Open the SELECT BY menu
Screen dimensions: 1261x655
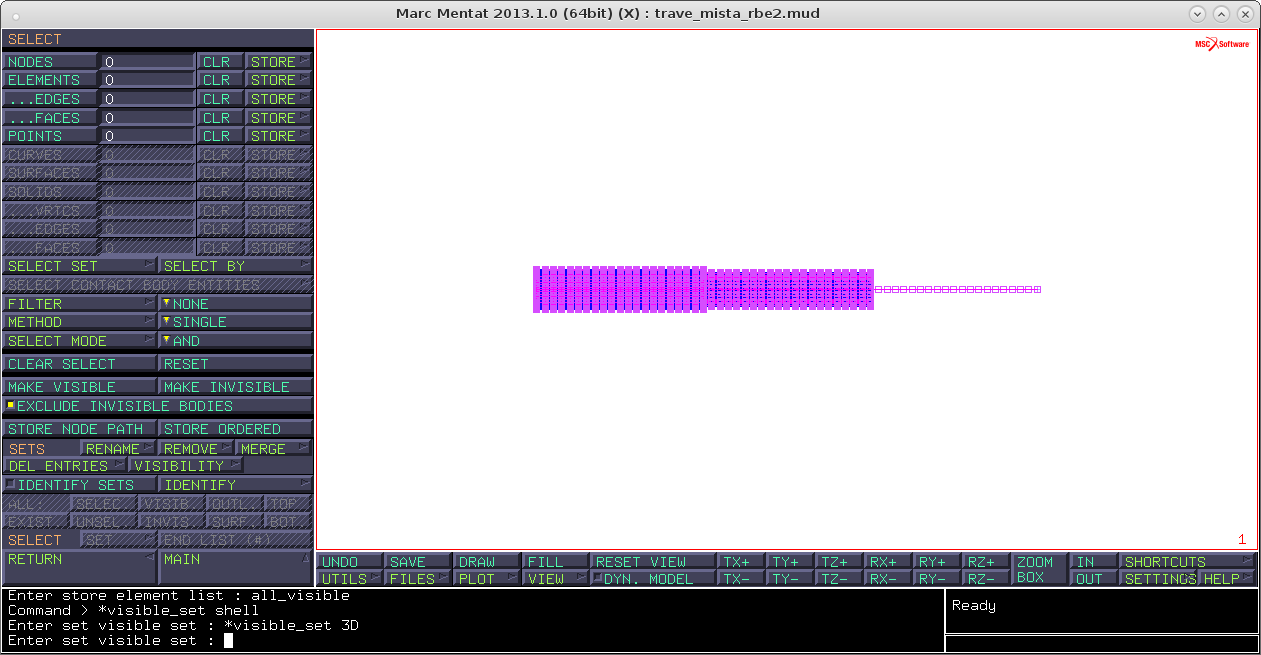[236, 266]
